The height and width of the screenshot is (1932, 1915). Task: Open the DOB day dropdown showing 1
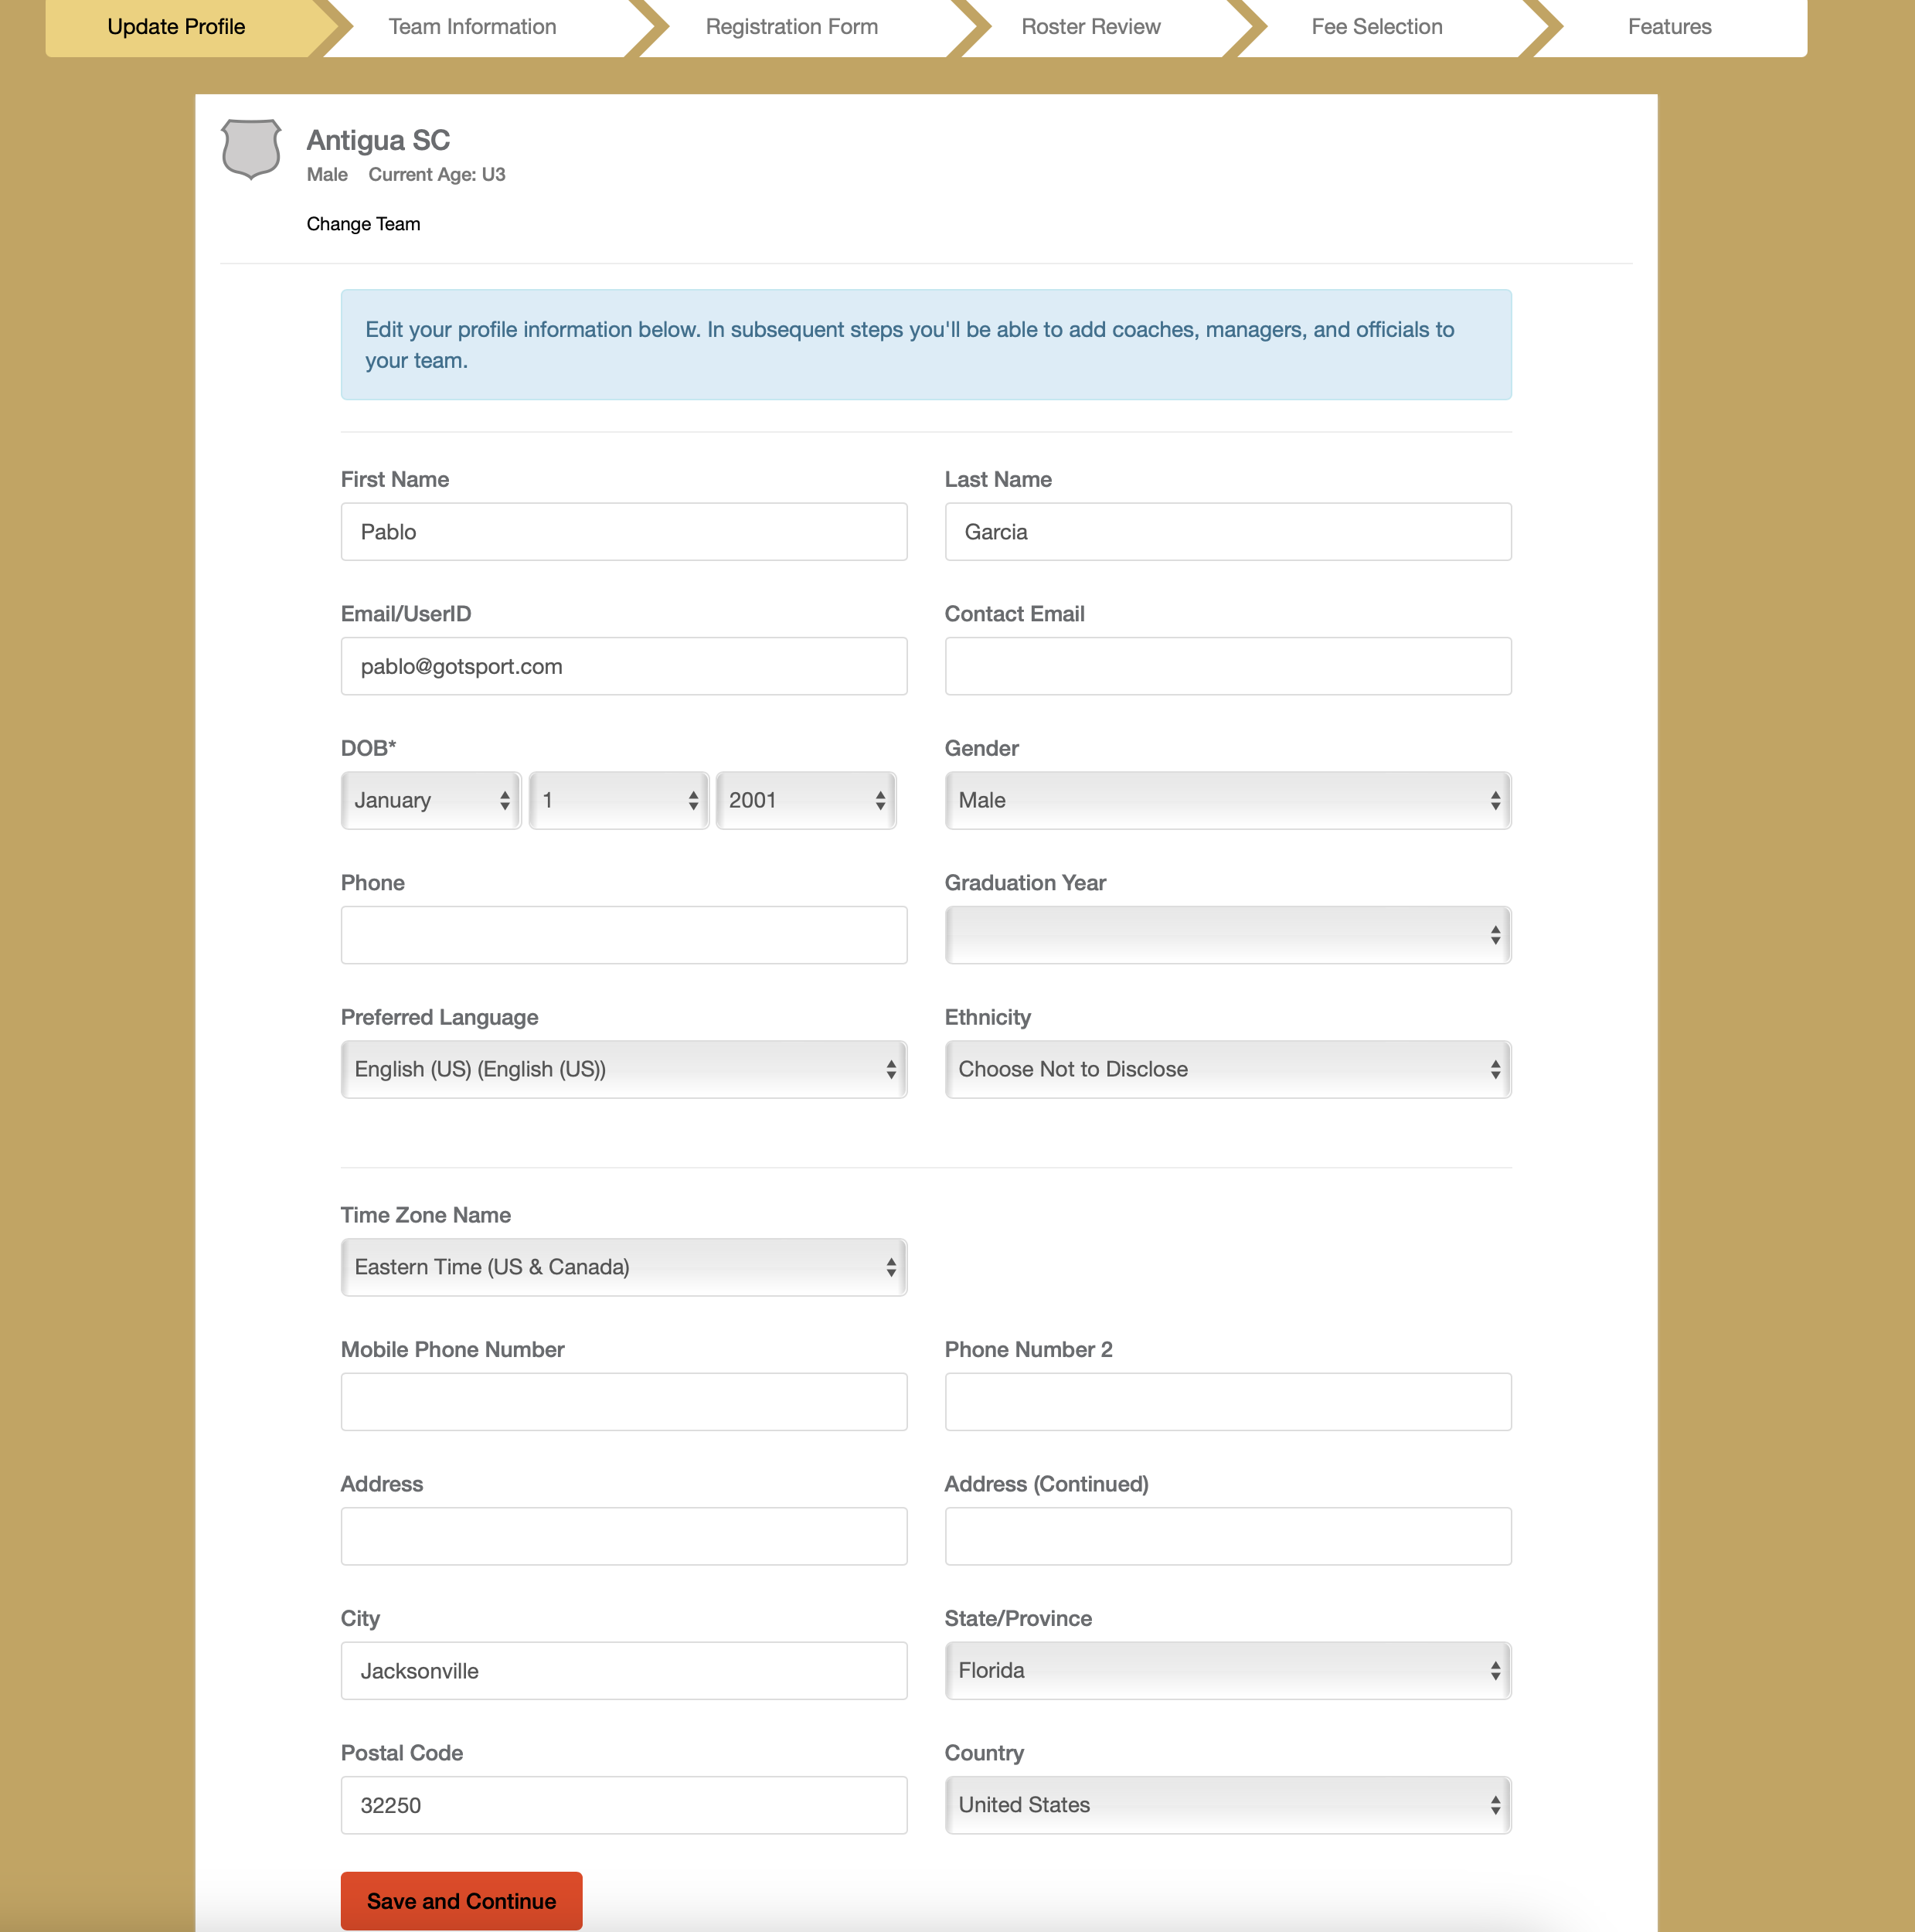pyautogui.click(x=618, y=800)
